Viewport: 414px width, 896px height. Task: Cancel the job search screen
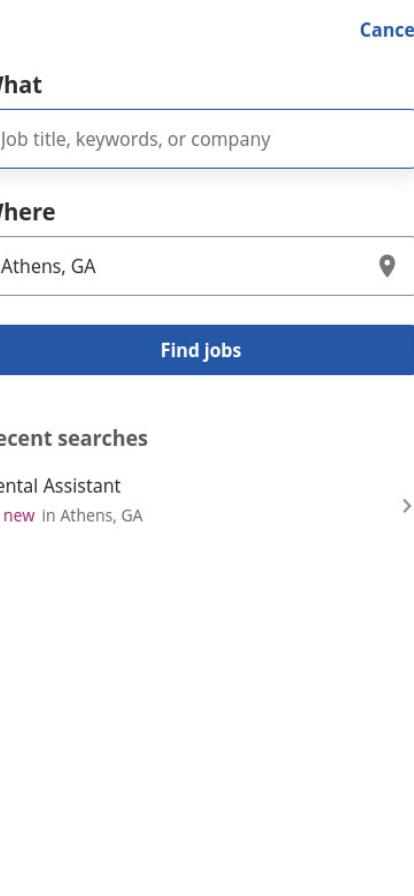tap(387, 30)
